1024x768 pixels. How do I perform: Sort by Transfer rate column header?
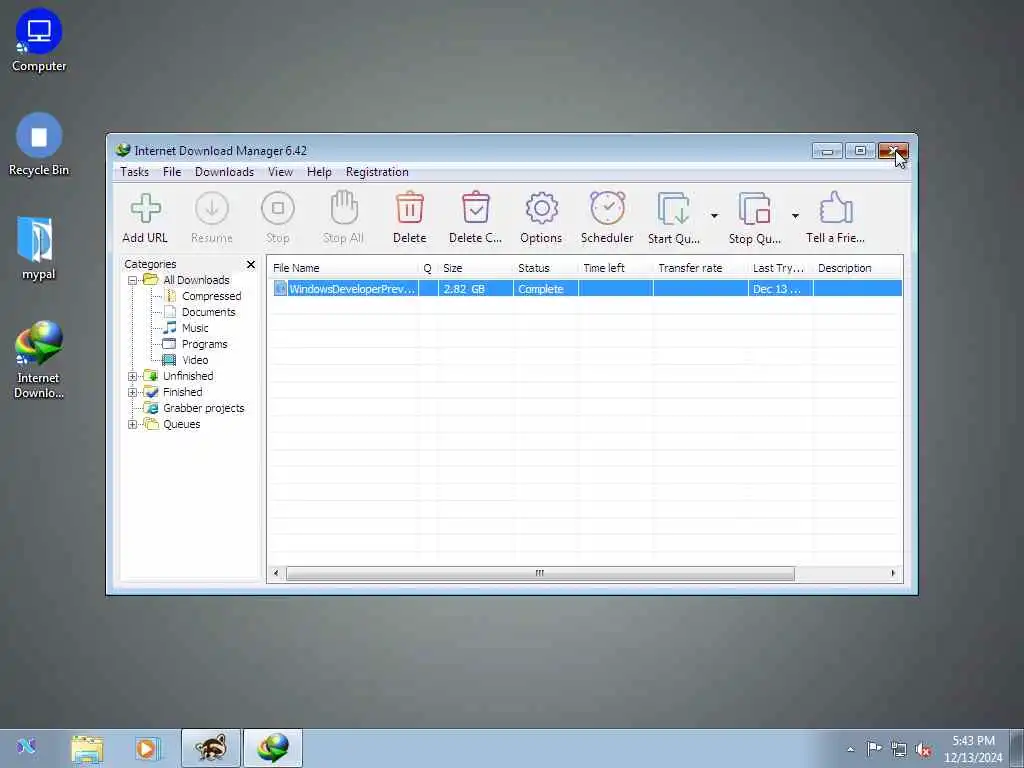tap(700, 268)
